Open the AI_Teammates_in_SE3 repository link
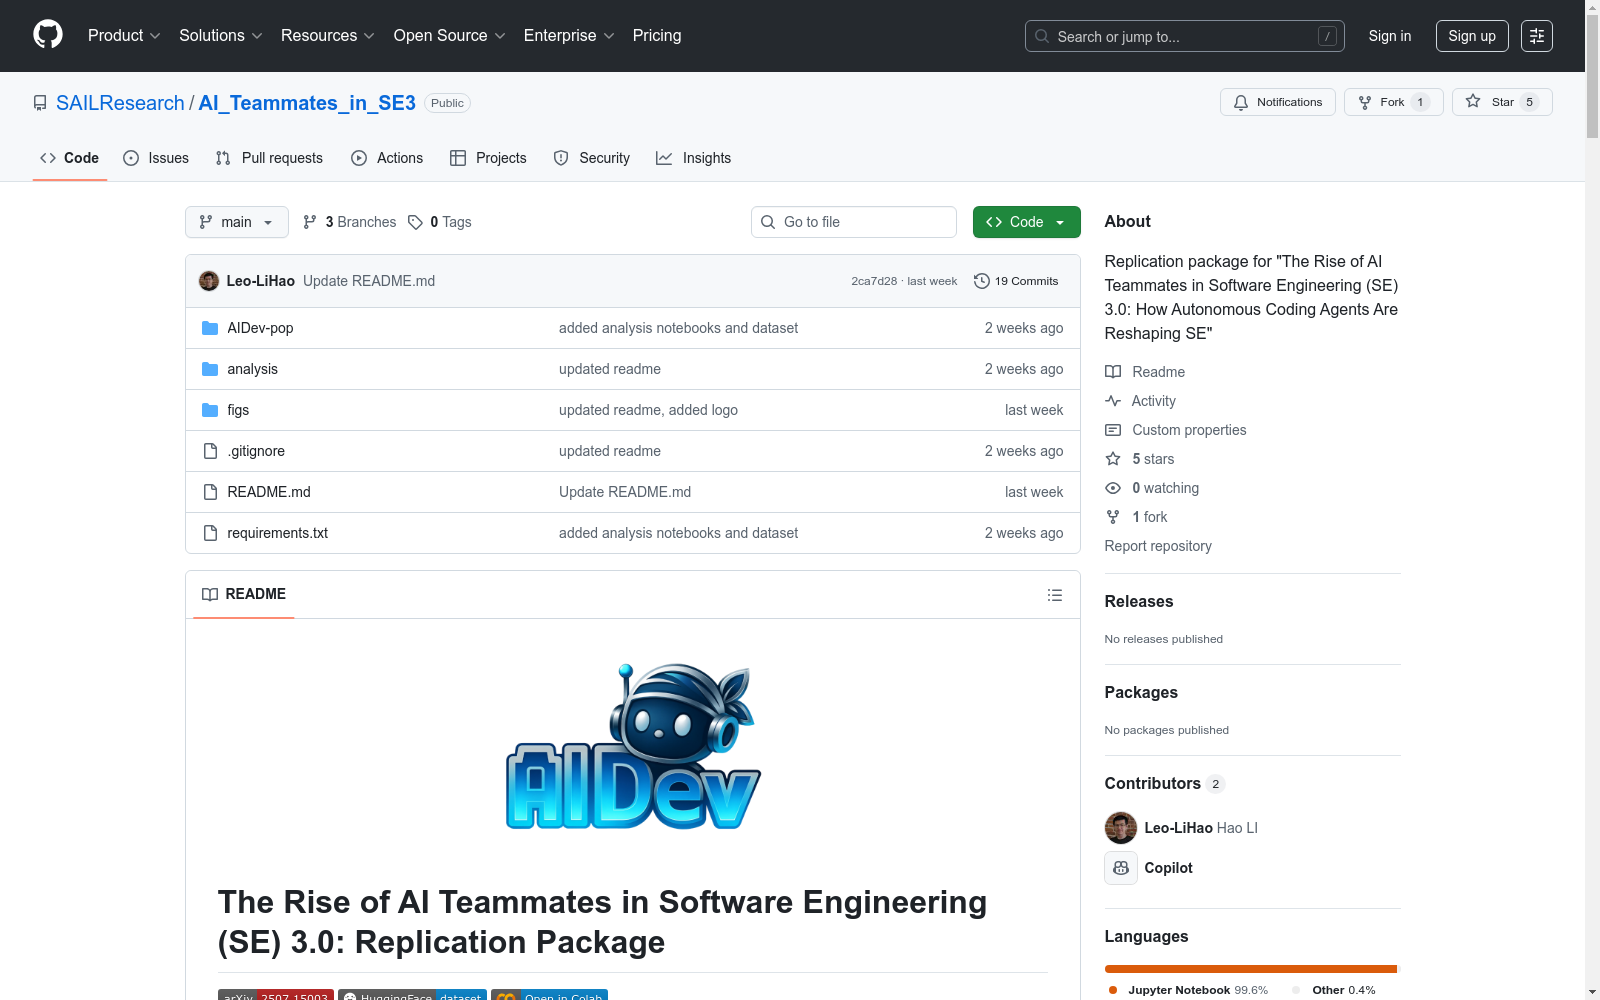The width and height of the screenshot is (1600, 1000). point(307,103)
